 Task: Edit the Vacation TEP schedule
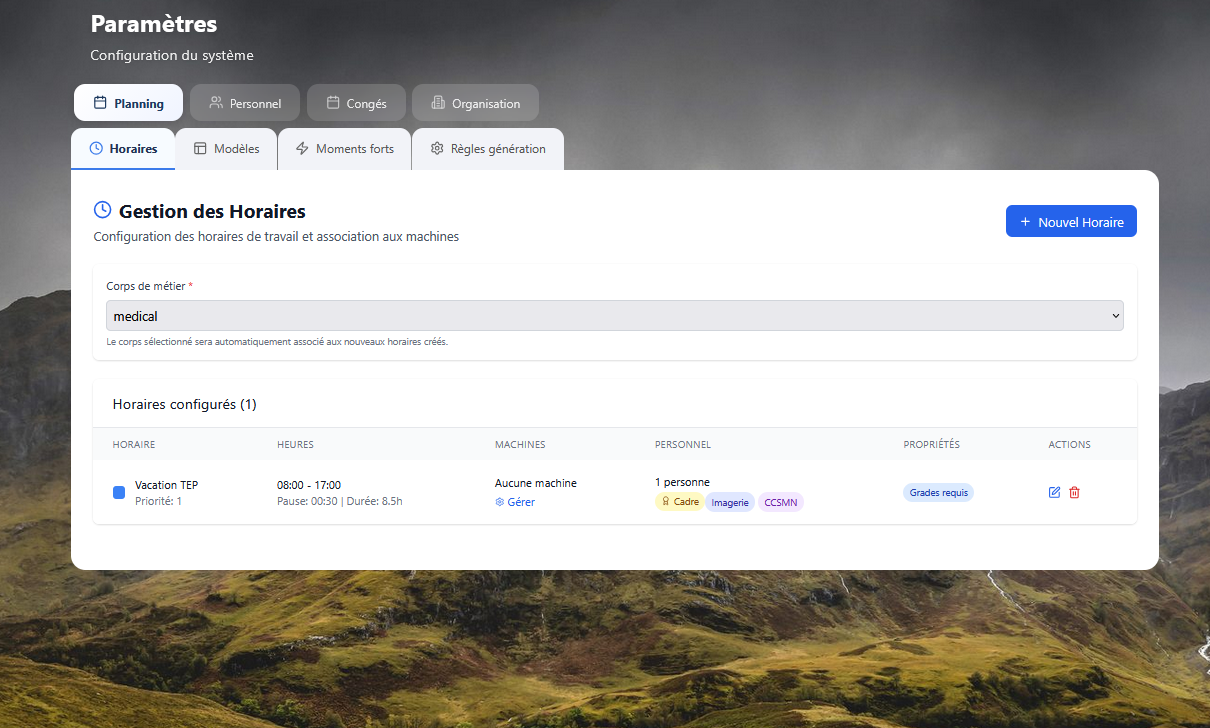point(1054,493)
